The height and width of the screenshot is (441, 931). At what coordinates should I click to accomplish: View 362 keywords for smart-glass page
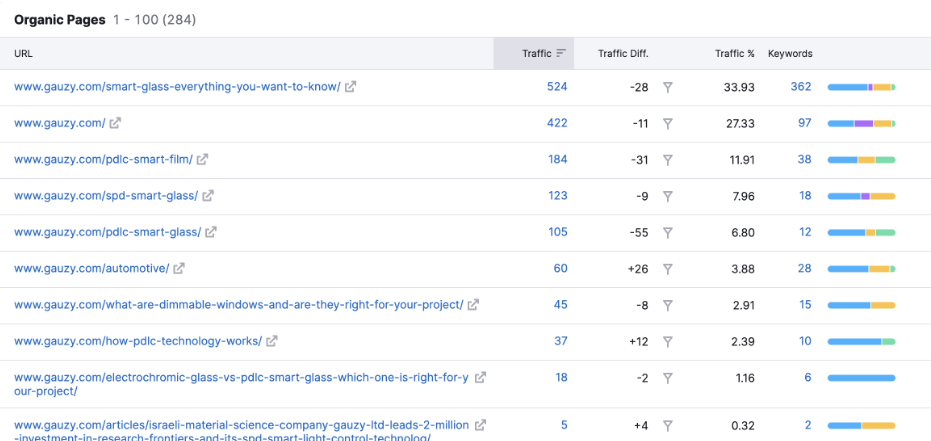pyautogui.click(x=800, y=87)
